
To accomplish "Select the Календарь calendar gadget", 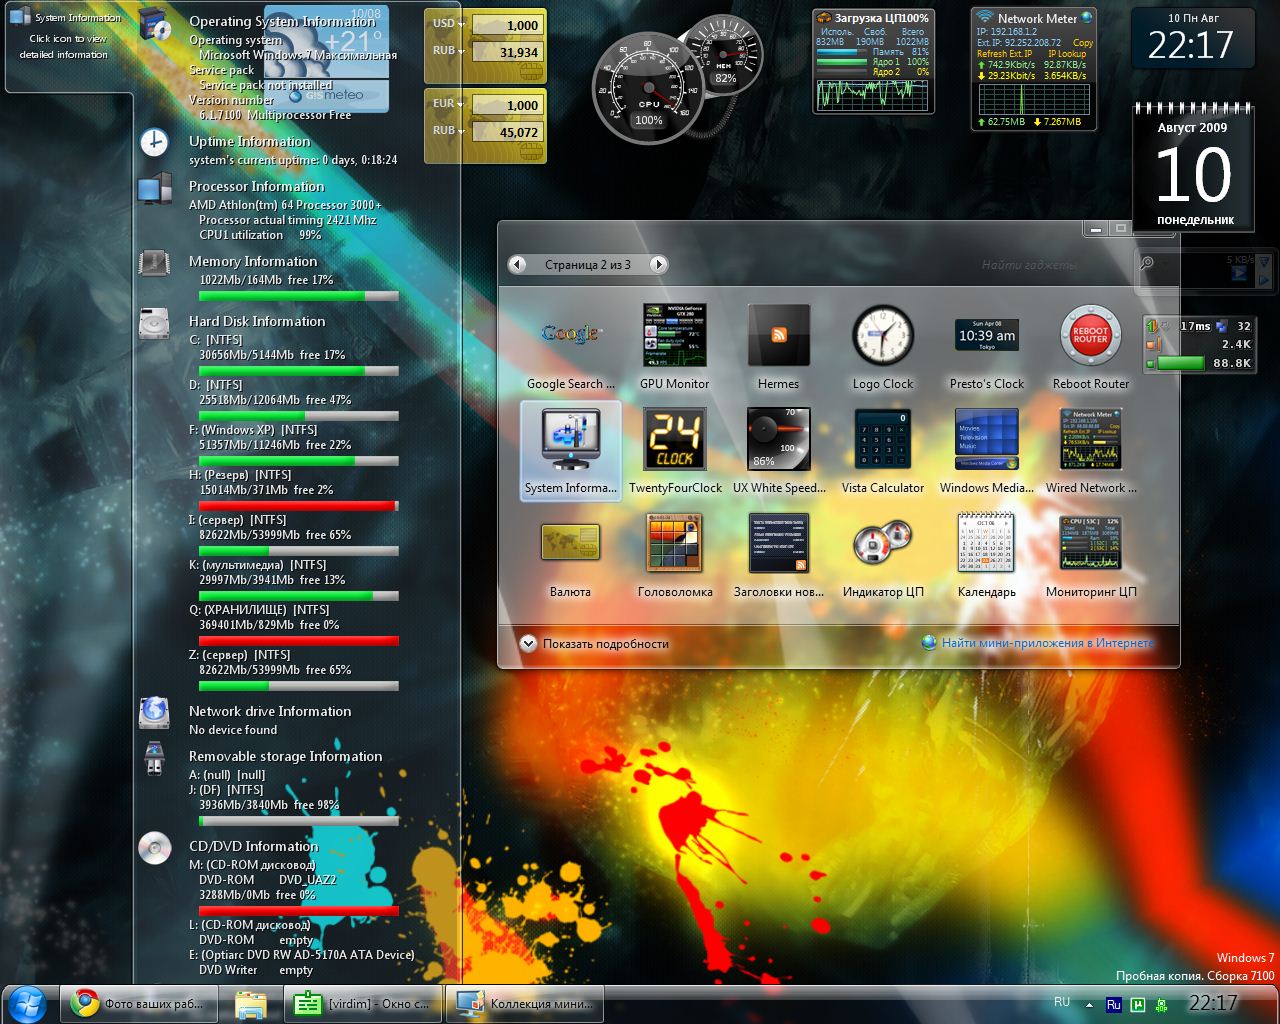I will click(x=987, y=543).
